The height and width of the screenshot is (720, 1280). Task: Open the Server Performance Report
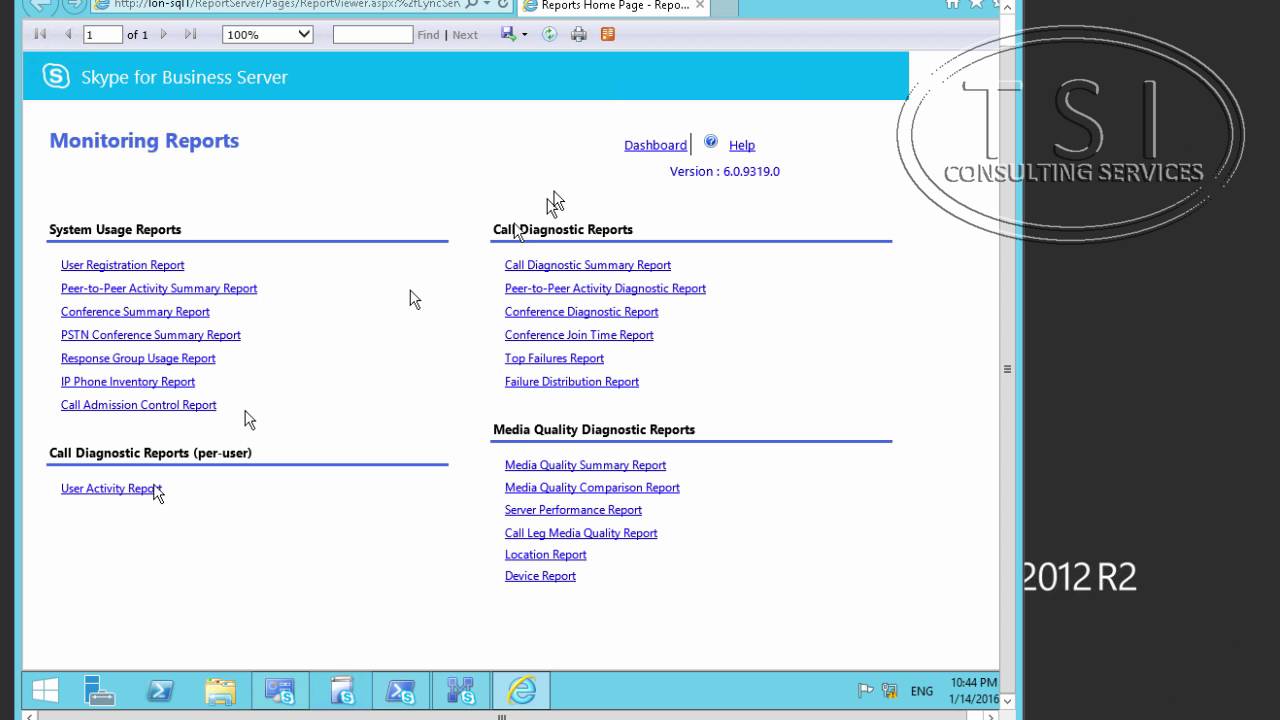coord(573,510)
